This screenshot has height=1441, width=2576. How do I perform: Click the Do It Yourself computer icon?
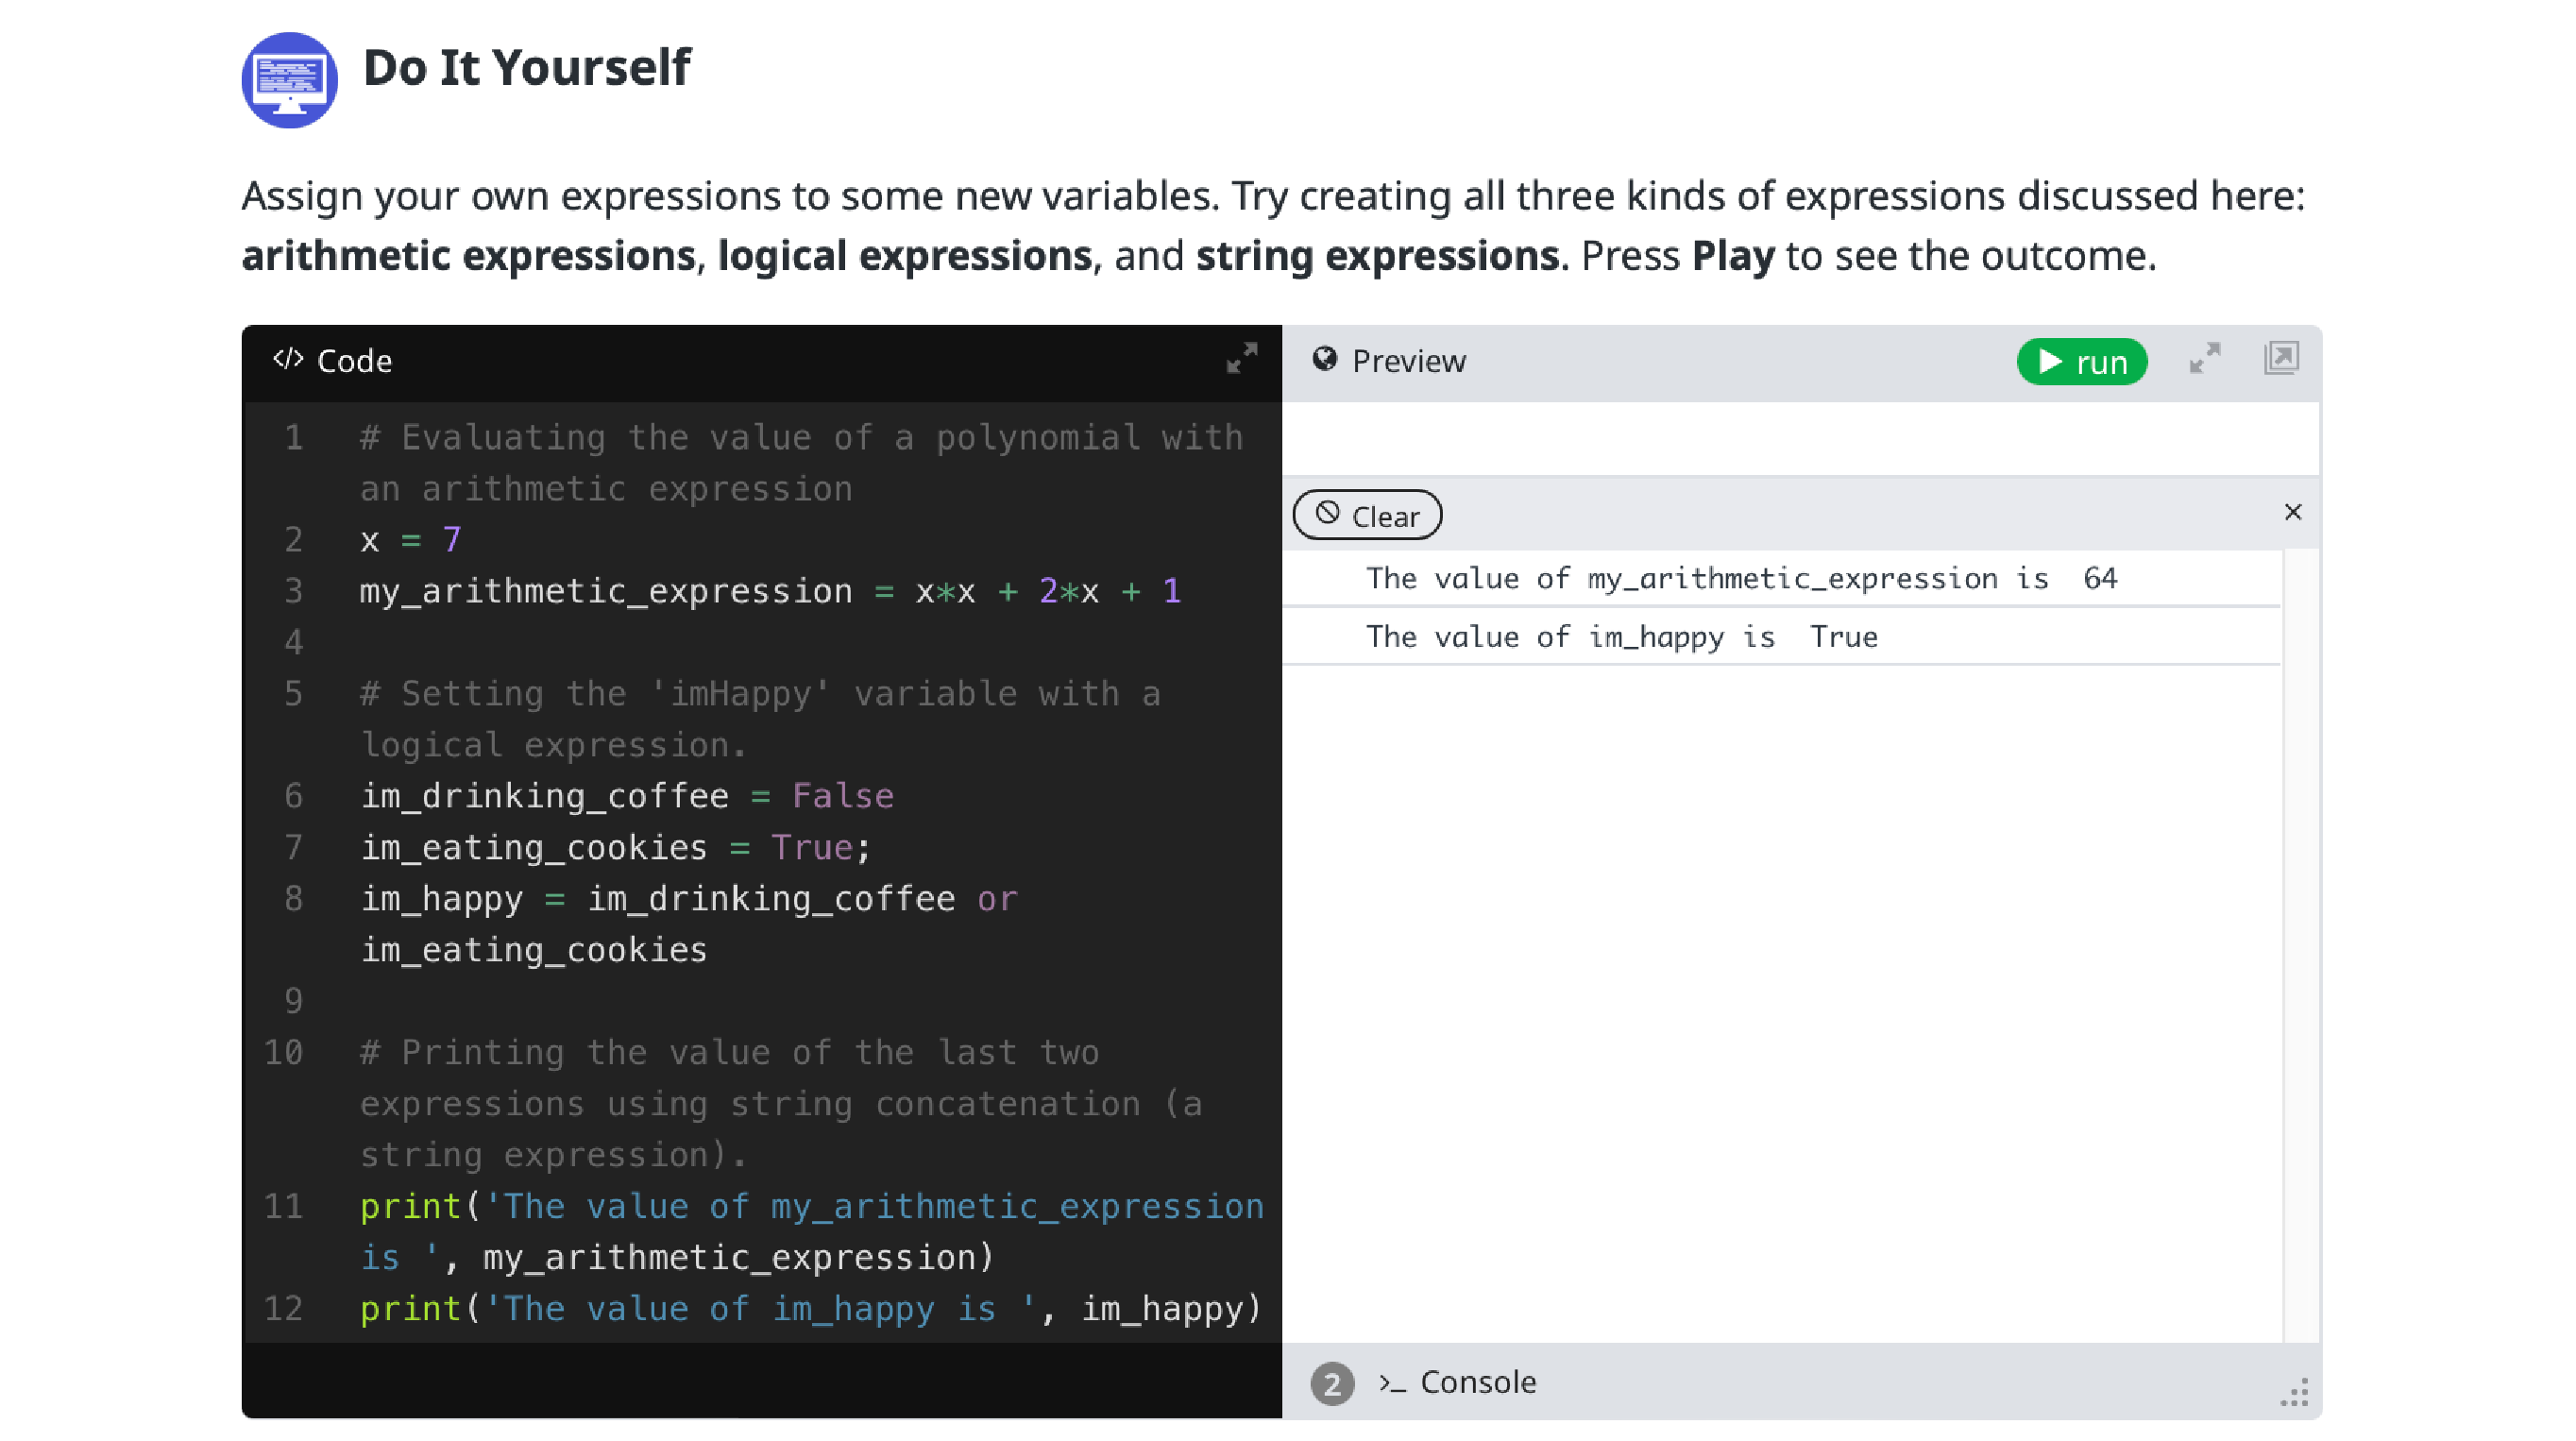[289, 80]
